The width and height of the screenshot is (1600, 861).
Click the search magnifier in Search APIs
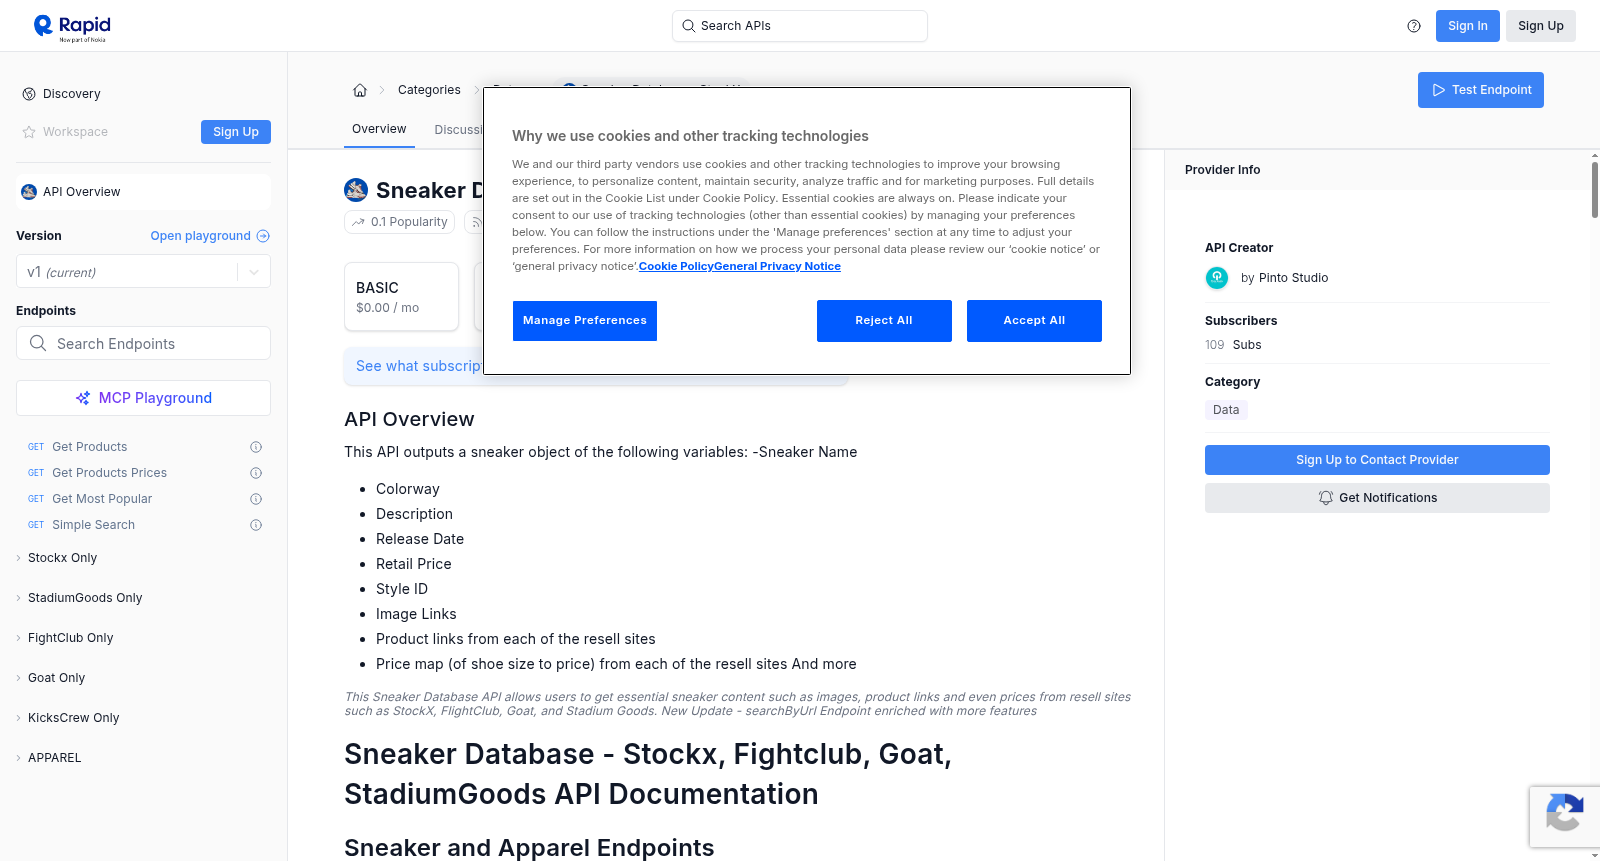689,26
